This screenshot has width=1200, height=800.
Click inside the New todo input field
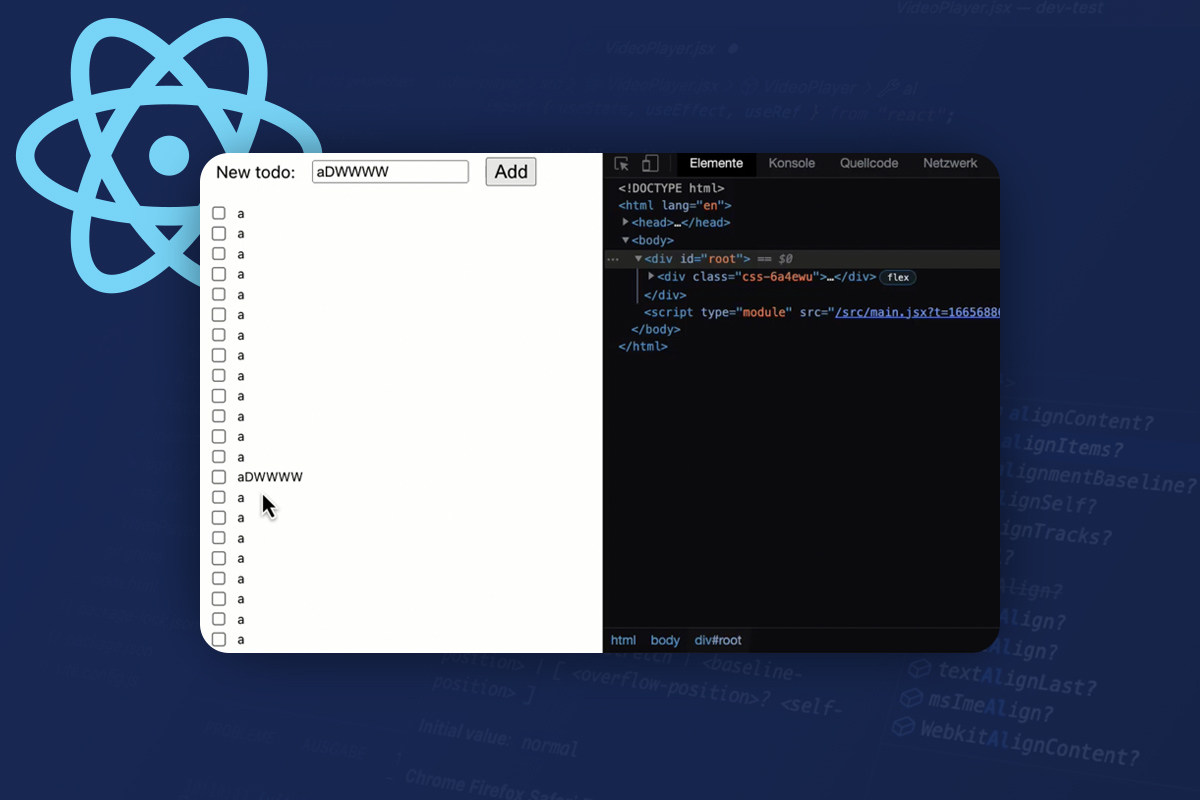pos(390,171)
